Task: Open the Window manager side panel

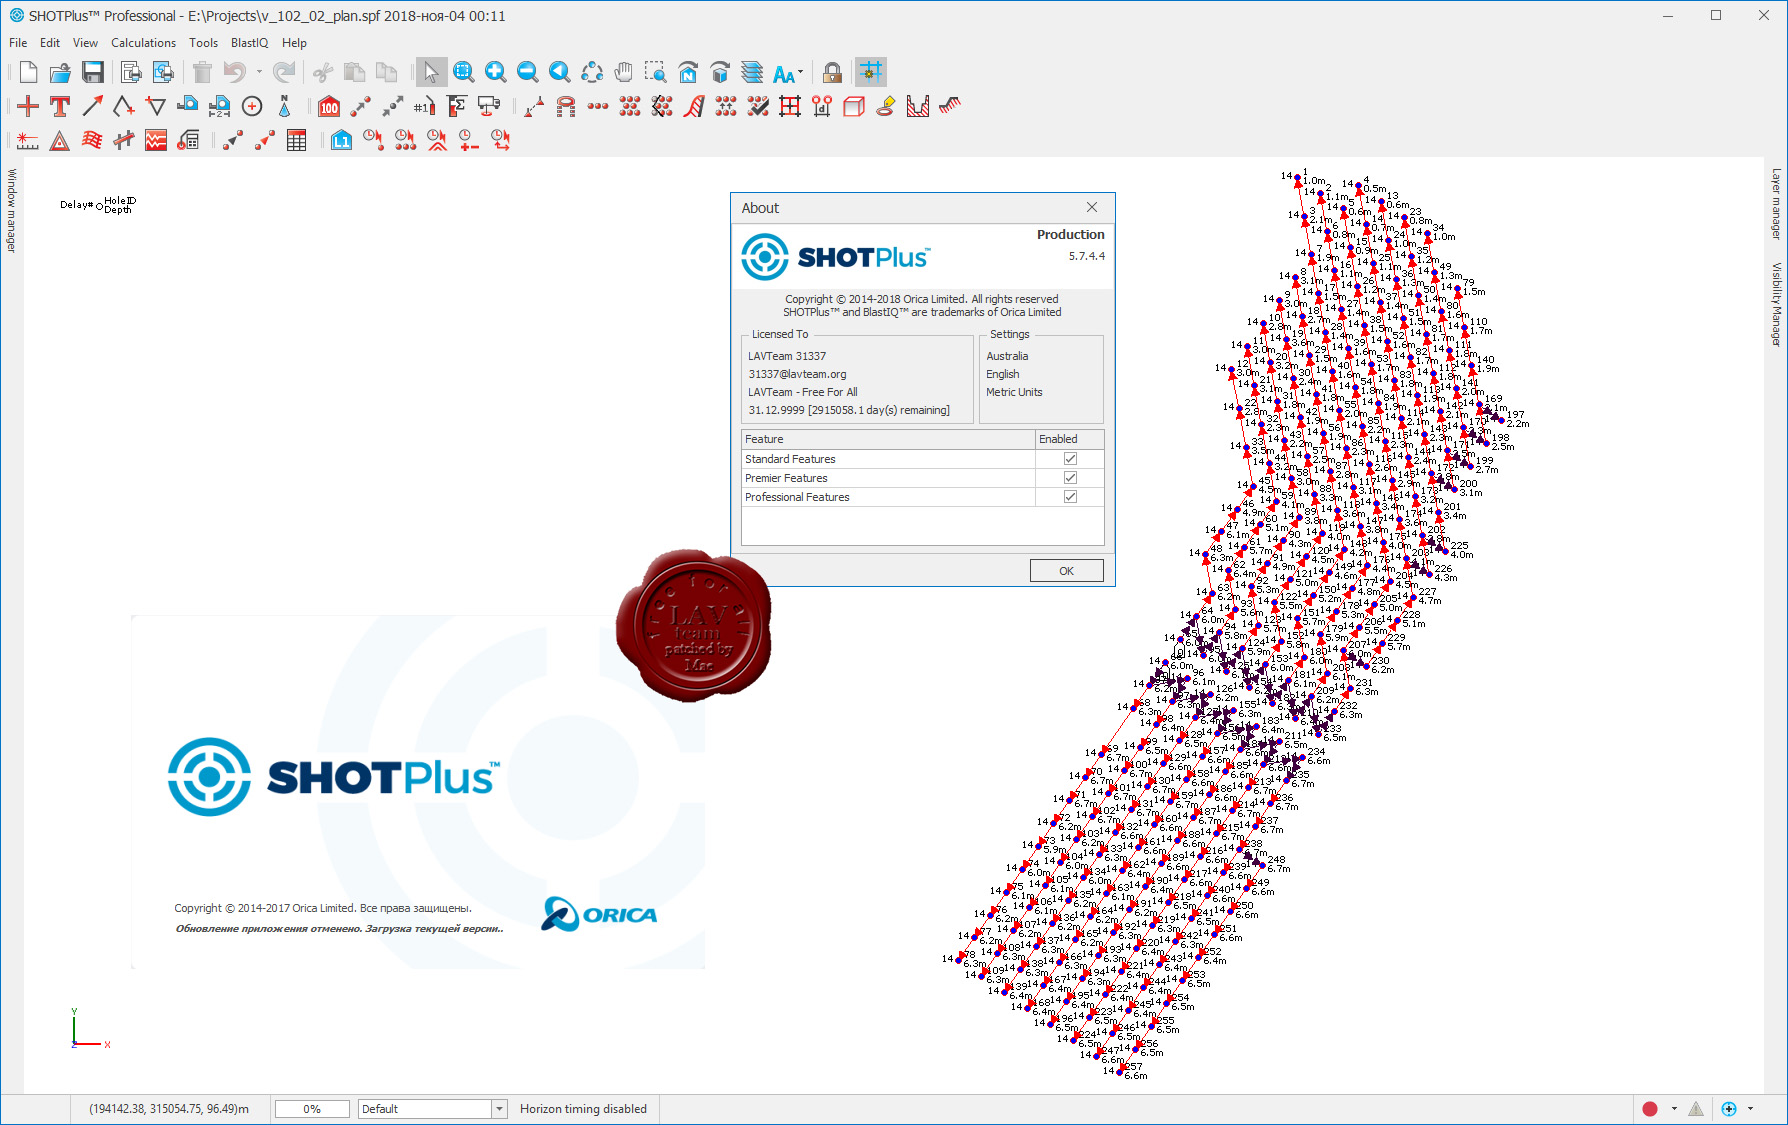Action: coord(12,210)
